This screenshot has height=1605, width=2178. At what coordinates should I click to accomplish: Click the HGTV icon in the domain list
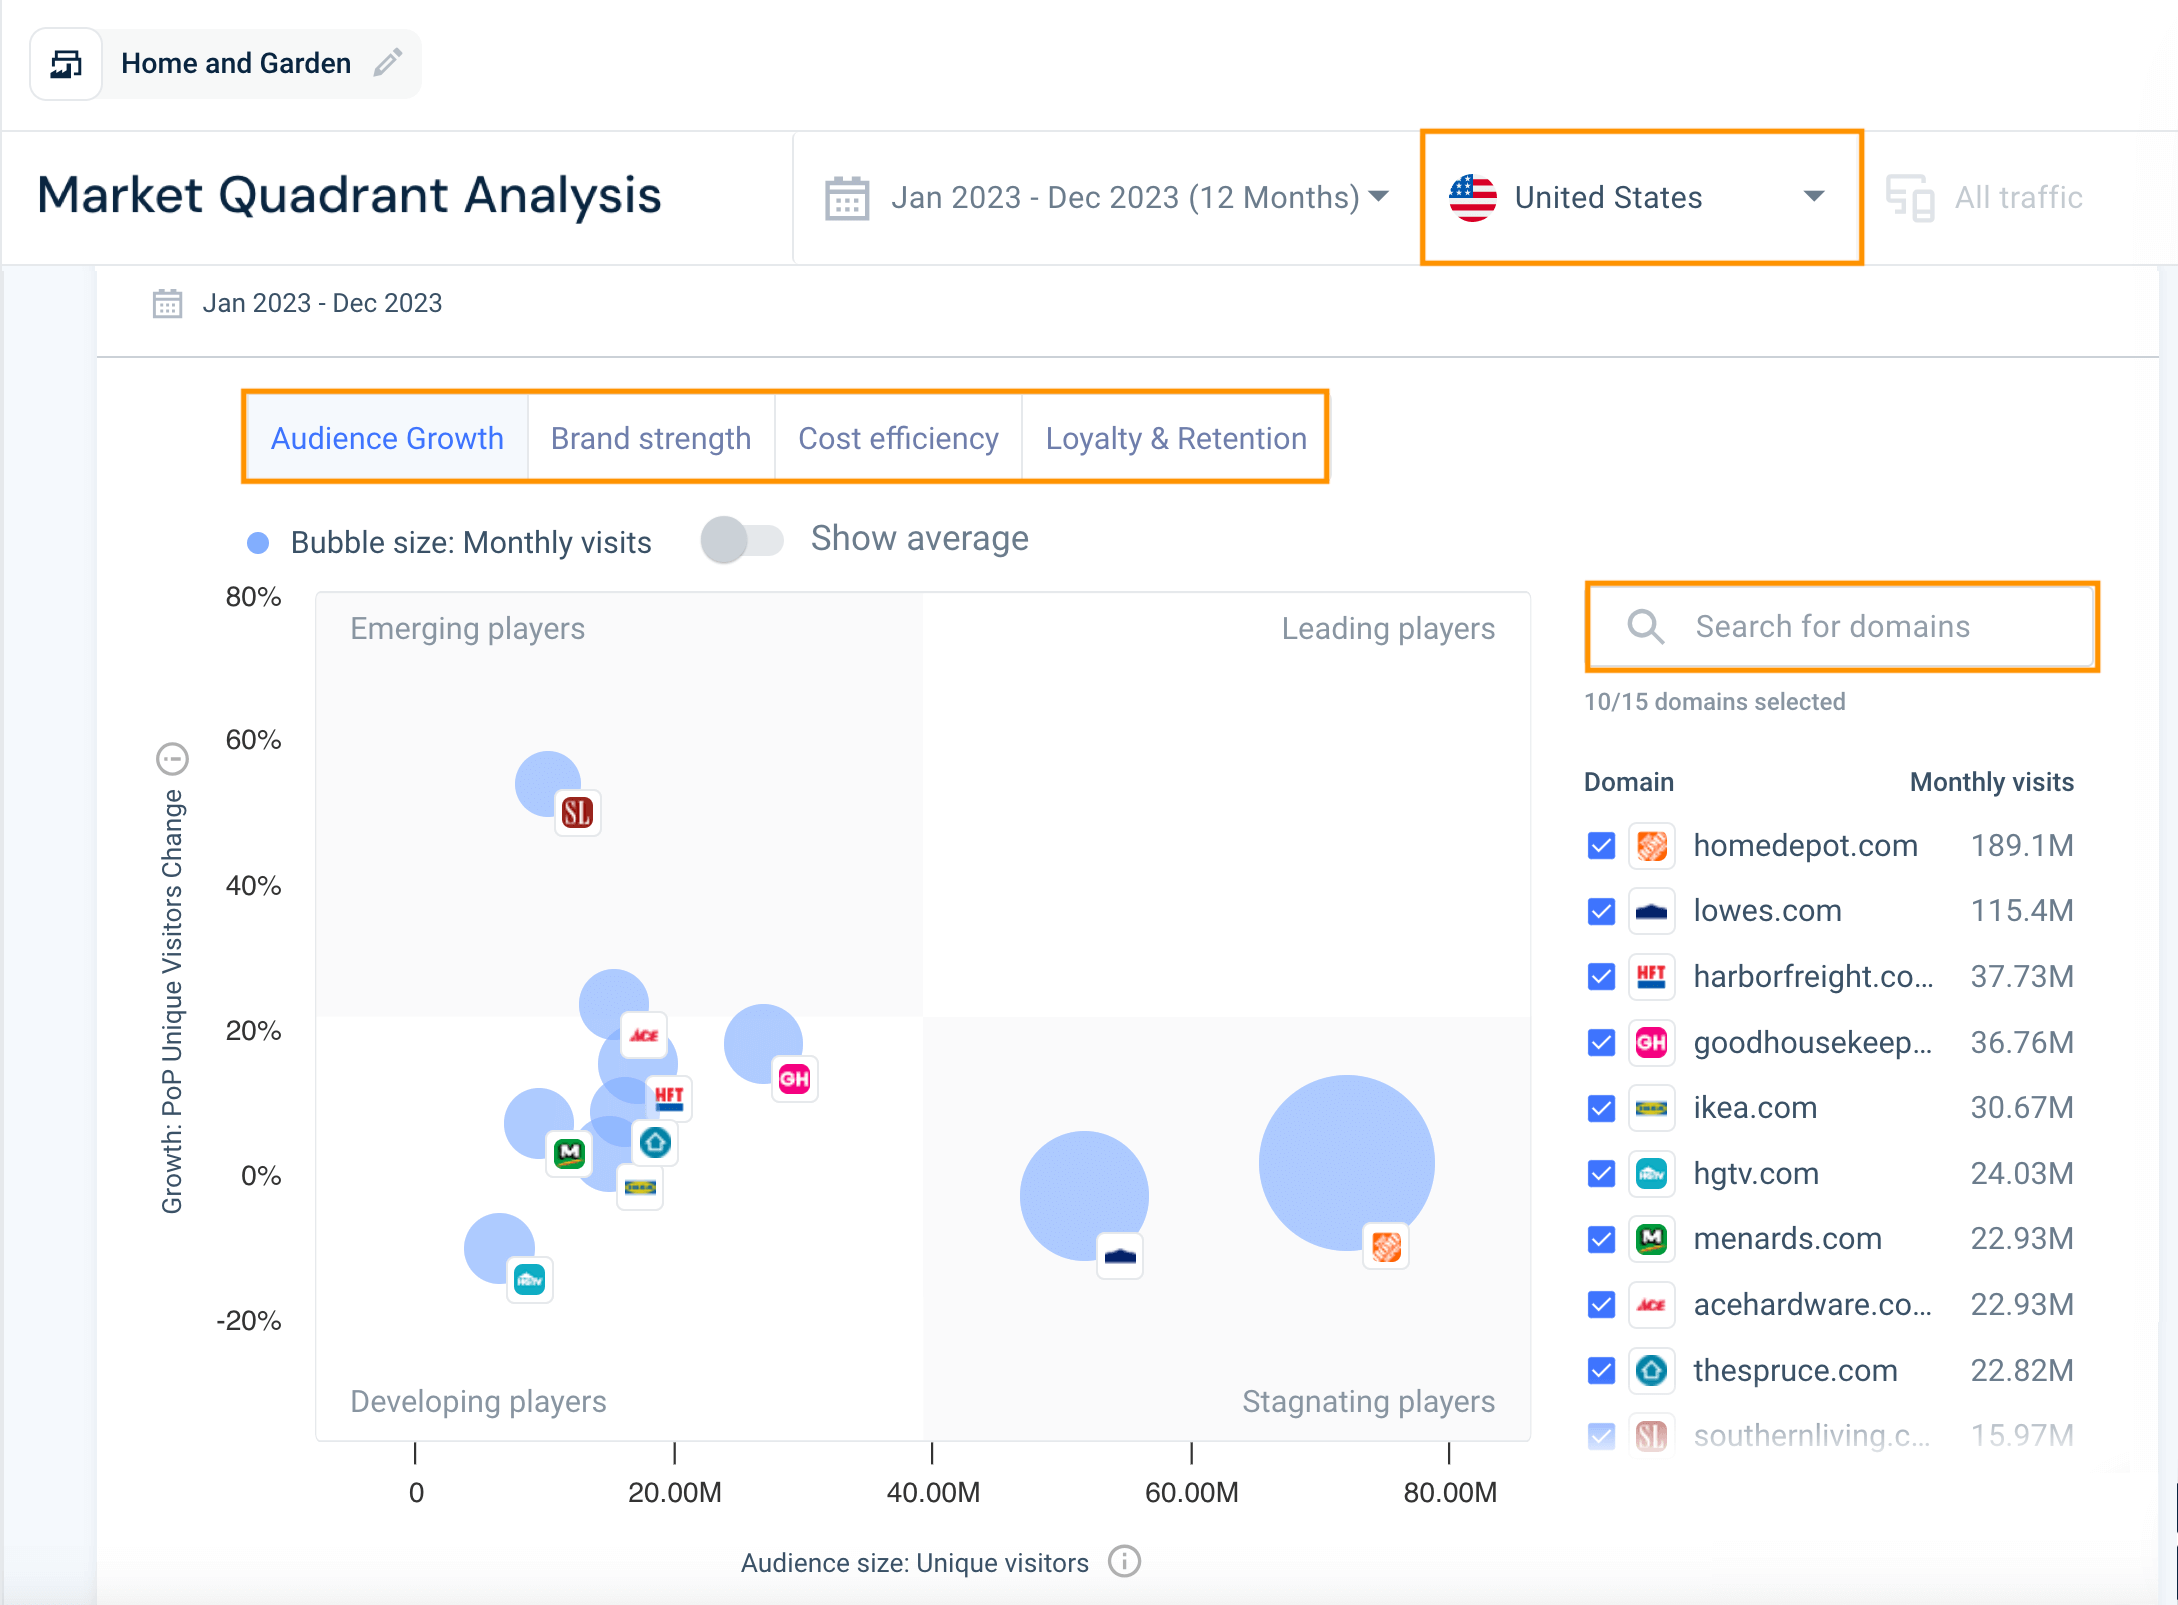1651,1173
